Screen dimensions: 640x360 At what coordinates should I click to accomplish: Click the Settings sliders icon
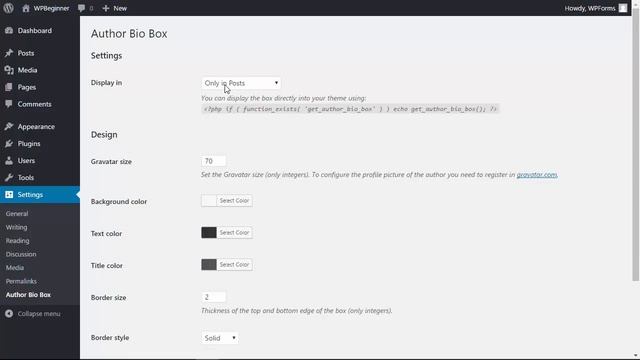point(9,195)
